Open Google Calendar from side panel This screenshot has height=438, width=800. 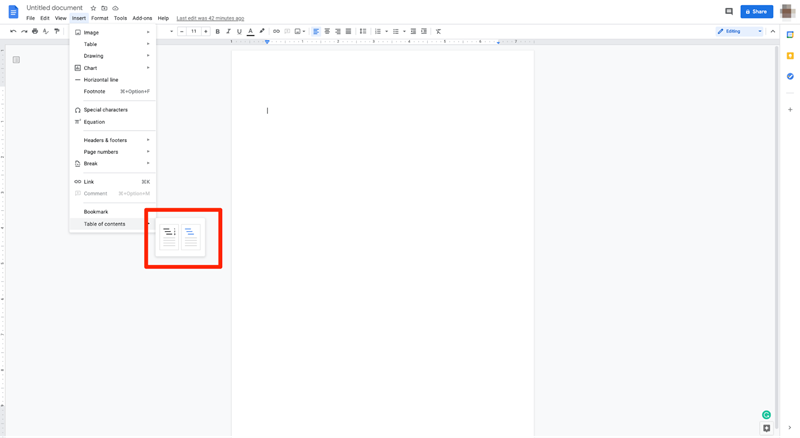click(790, 34)
